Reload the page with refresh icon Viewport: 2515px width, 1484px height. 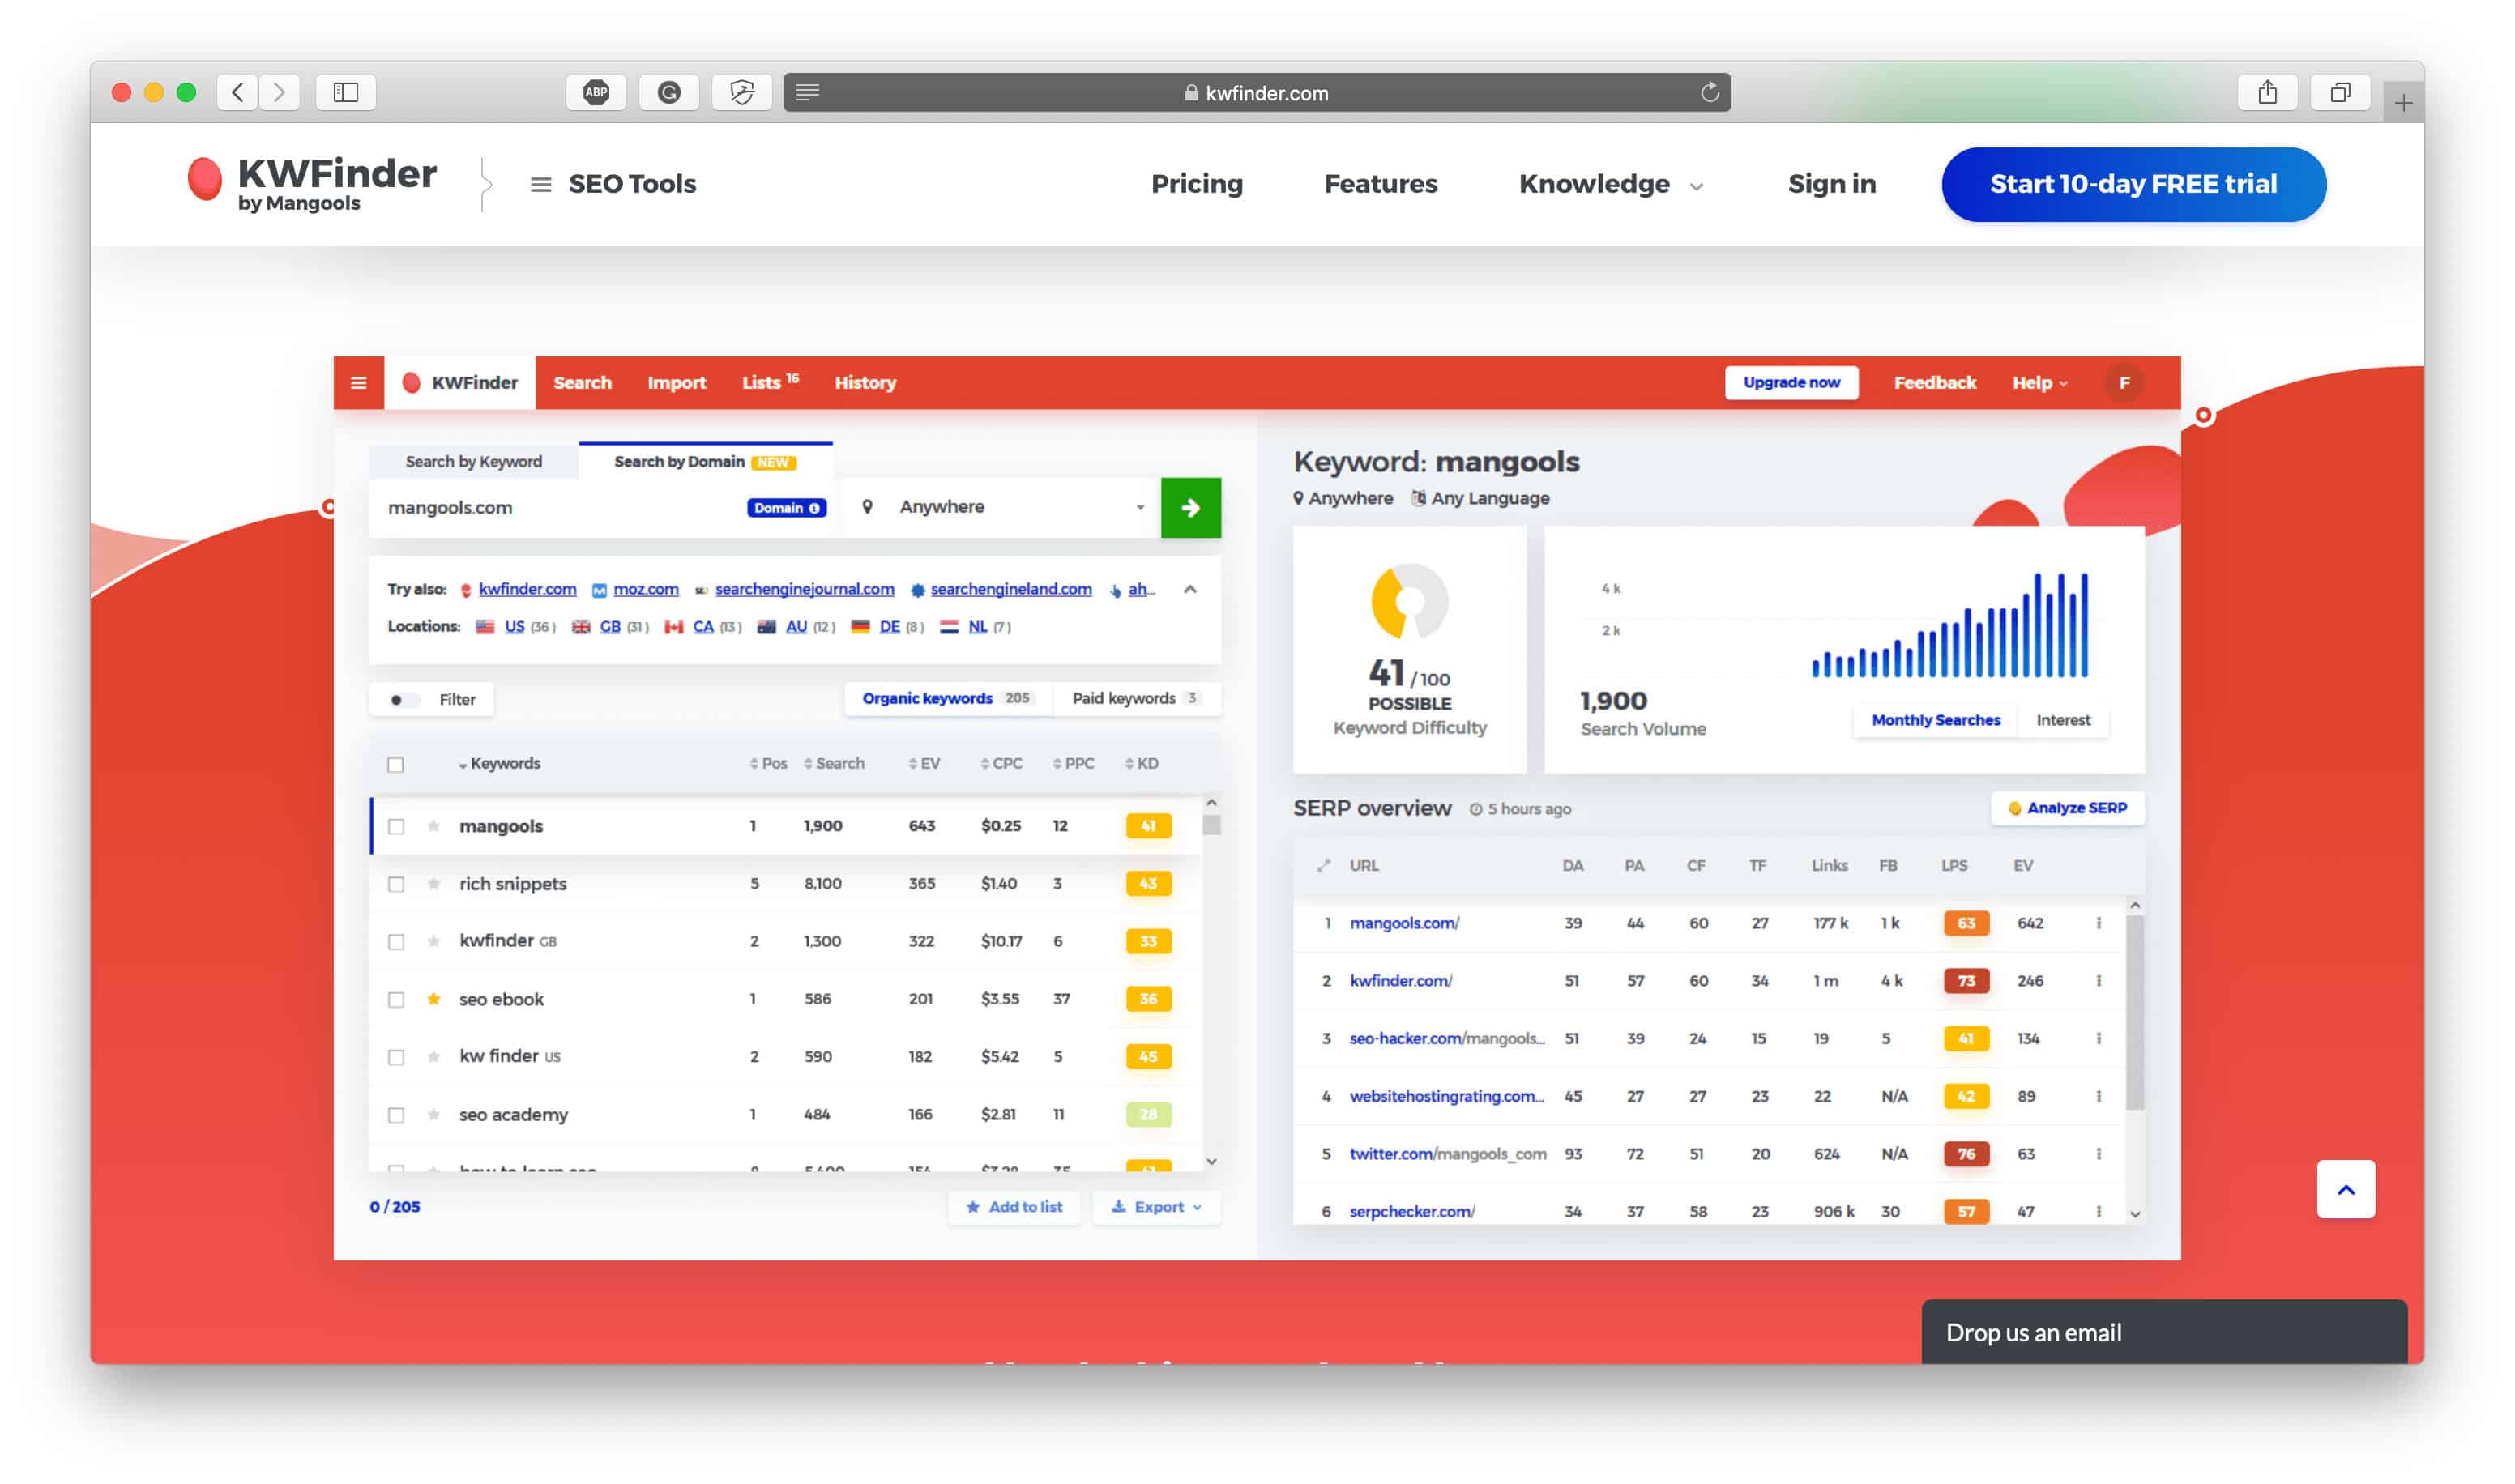coord(1710,93)
